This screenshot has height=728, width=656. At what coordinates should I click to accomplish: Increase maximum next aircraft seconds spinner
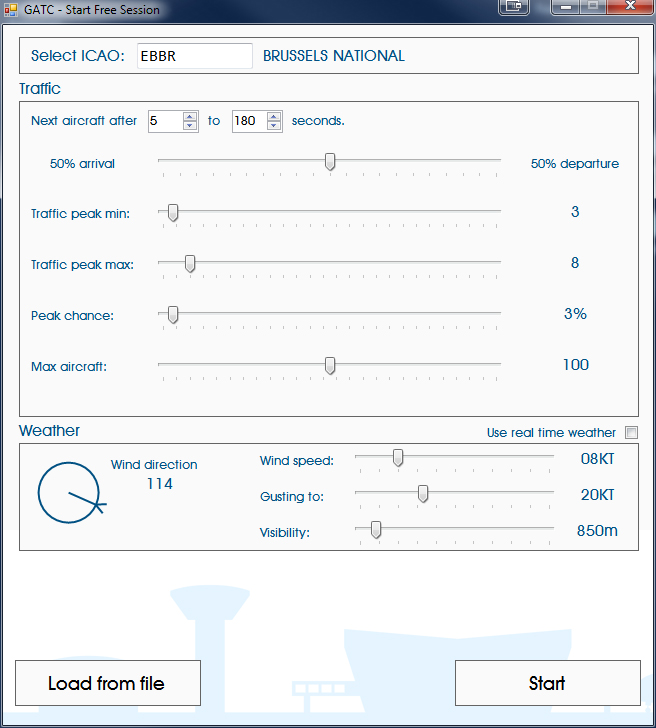(x=273, y=116)
